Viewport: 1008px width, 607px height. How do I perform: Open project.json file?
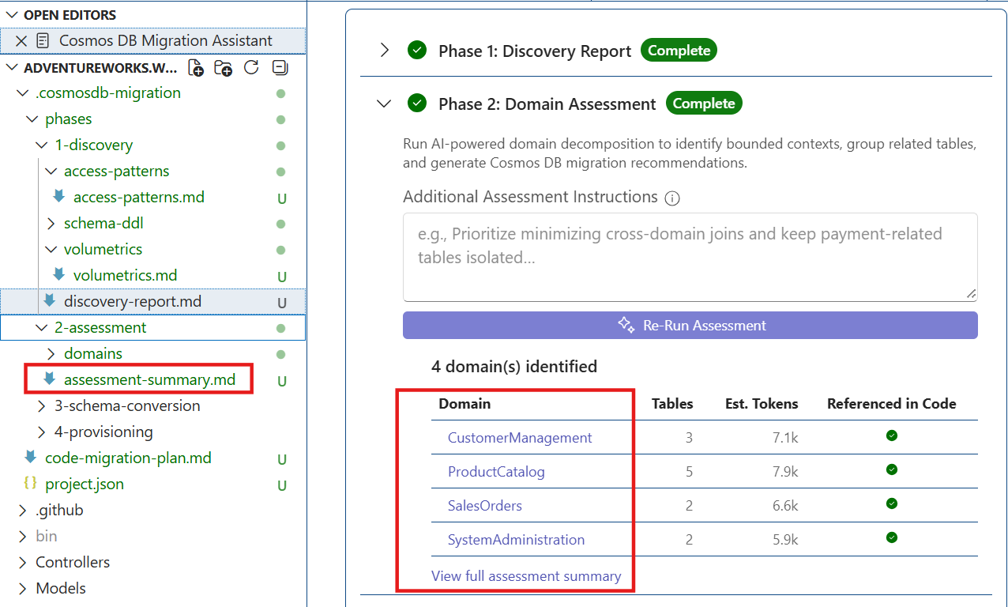[x=84, y=484]
